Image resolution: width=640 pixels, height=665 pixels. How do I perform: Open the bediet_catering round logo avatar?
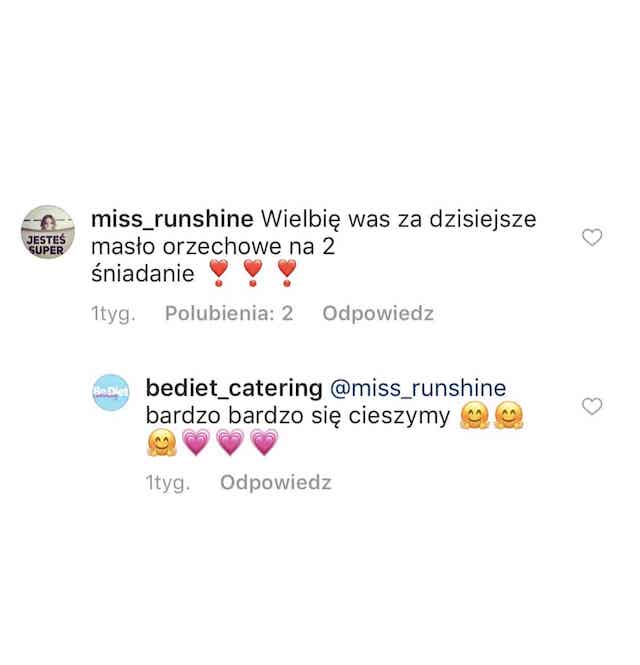click(111, 393)
